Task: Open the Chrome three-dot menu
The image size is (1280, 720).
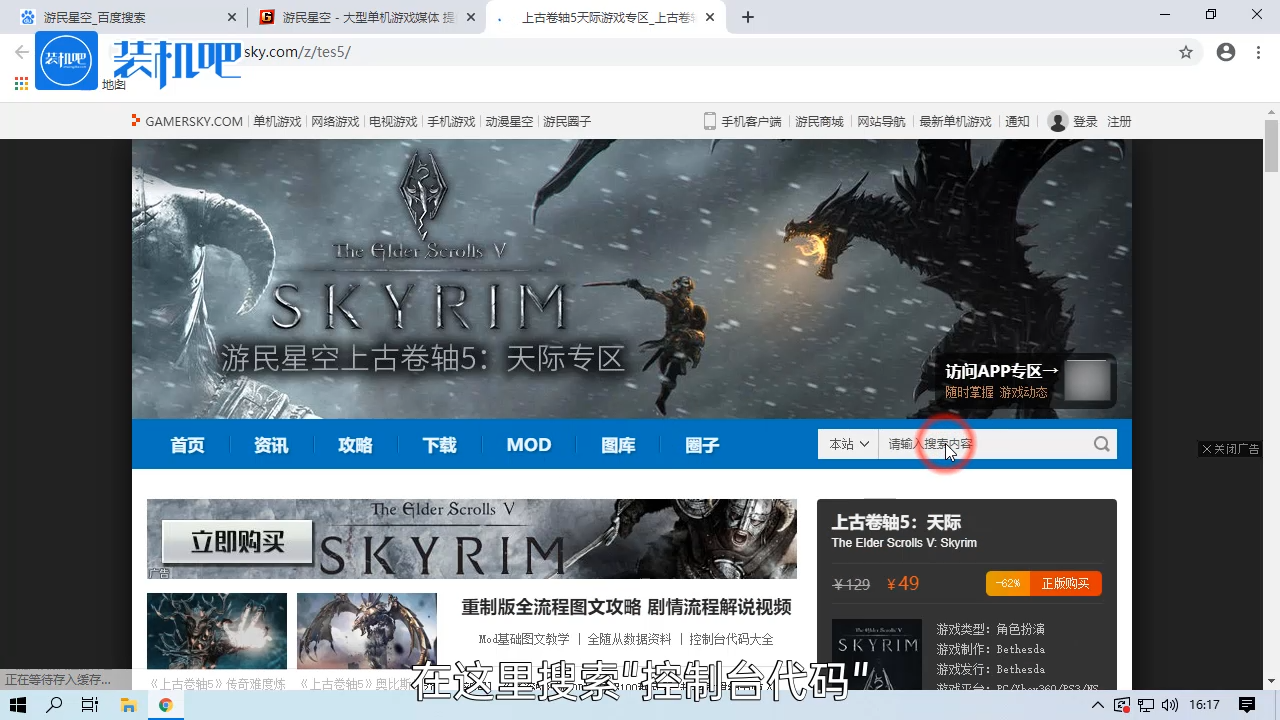Action: coord(1257,52)
